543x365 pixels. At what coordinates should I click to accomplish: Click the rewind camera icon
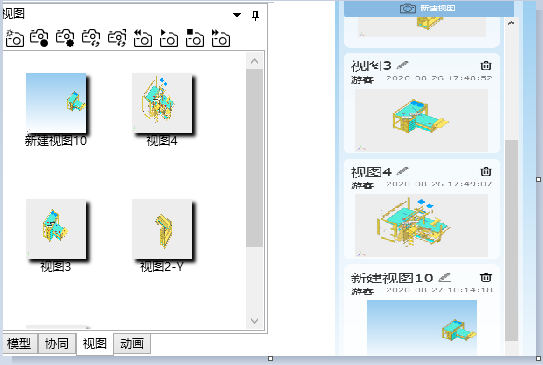click(x=143, y=38)
